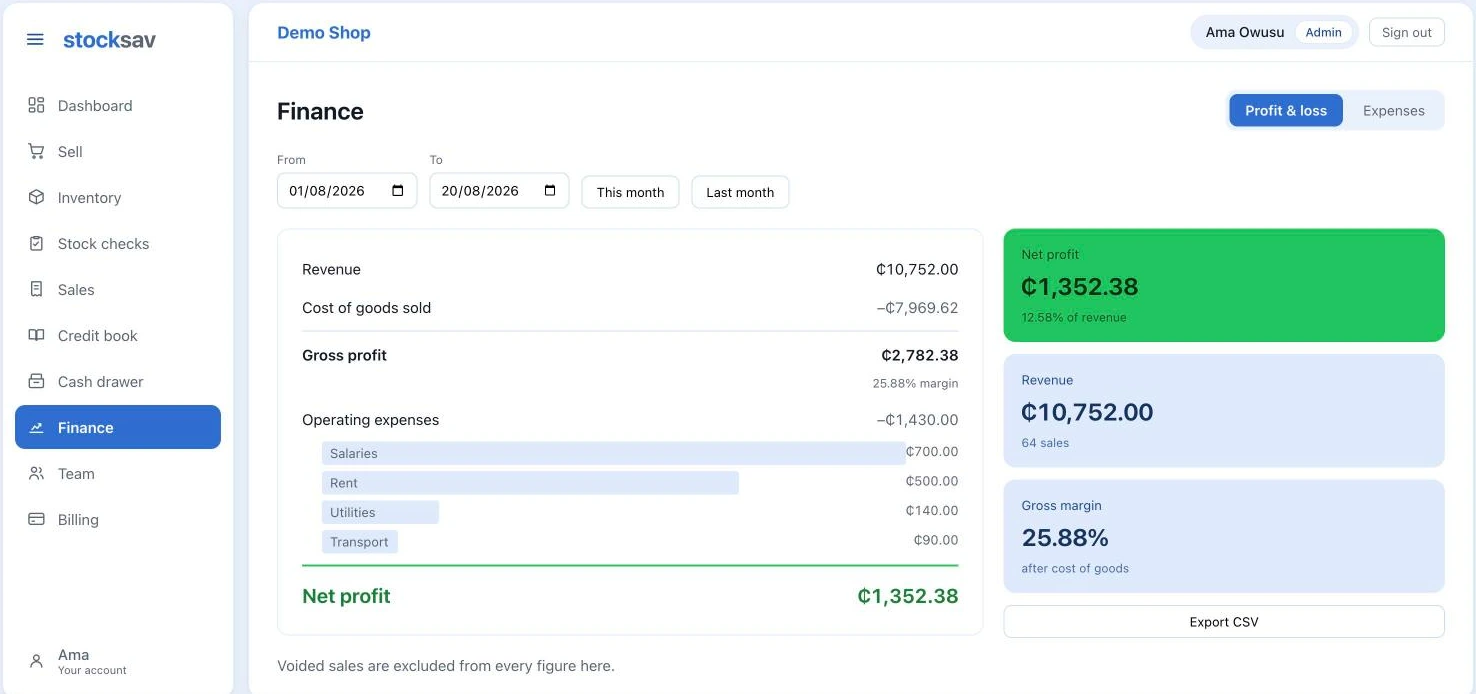Click the Gross margin summary card

tap(1224, 536)
